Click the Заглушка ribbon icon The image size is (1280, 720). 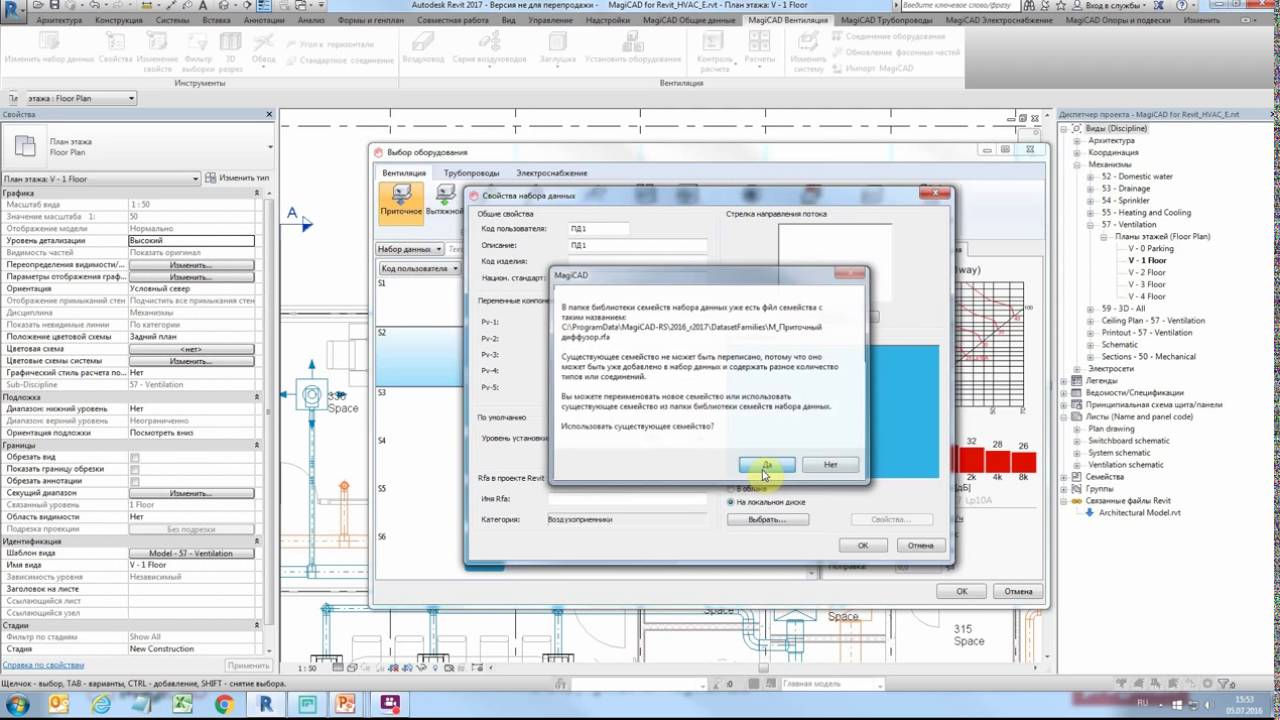click(558, 47)
